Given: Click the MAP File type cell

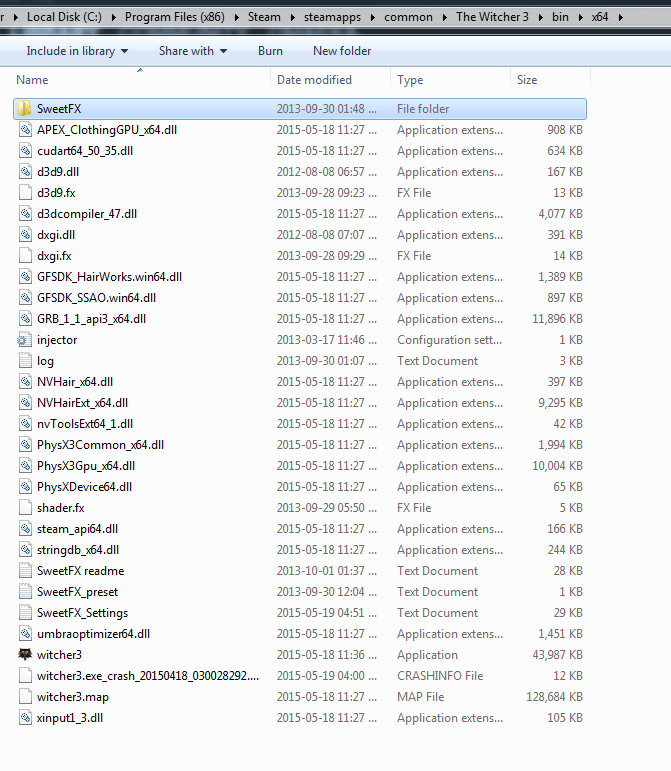Looking at the screenshot, I should 420,697.
